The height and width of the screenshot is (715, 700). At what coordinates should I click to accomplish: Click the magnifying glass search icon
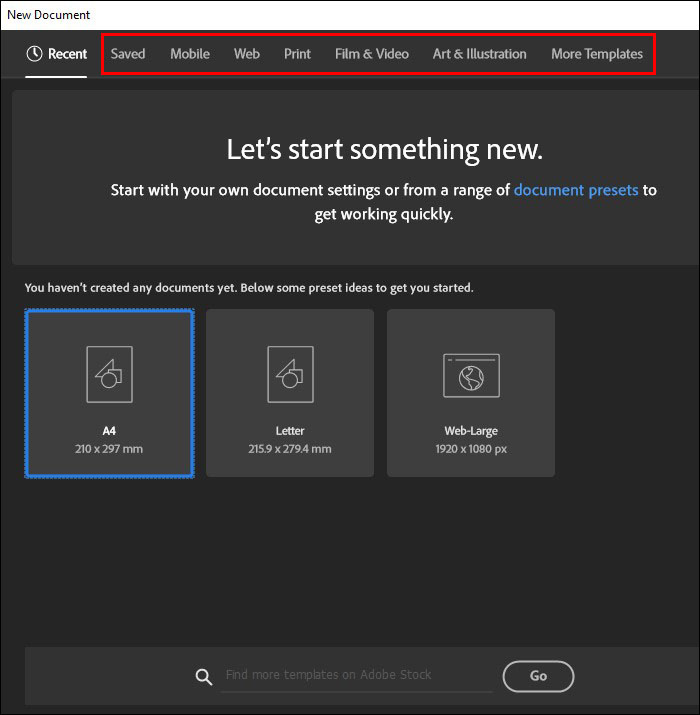(x=203, y=677)
